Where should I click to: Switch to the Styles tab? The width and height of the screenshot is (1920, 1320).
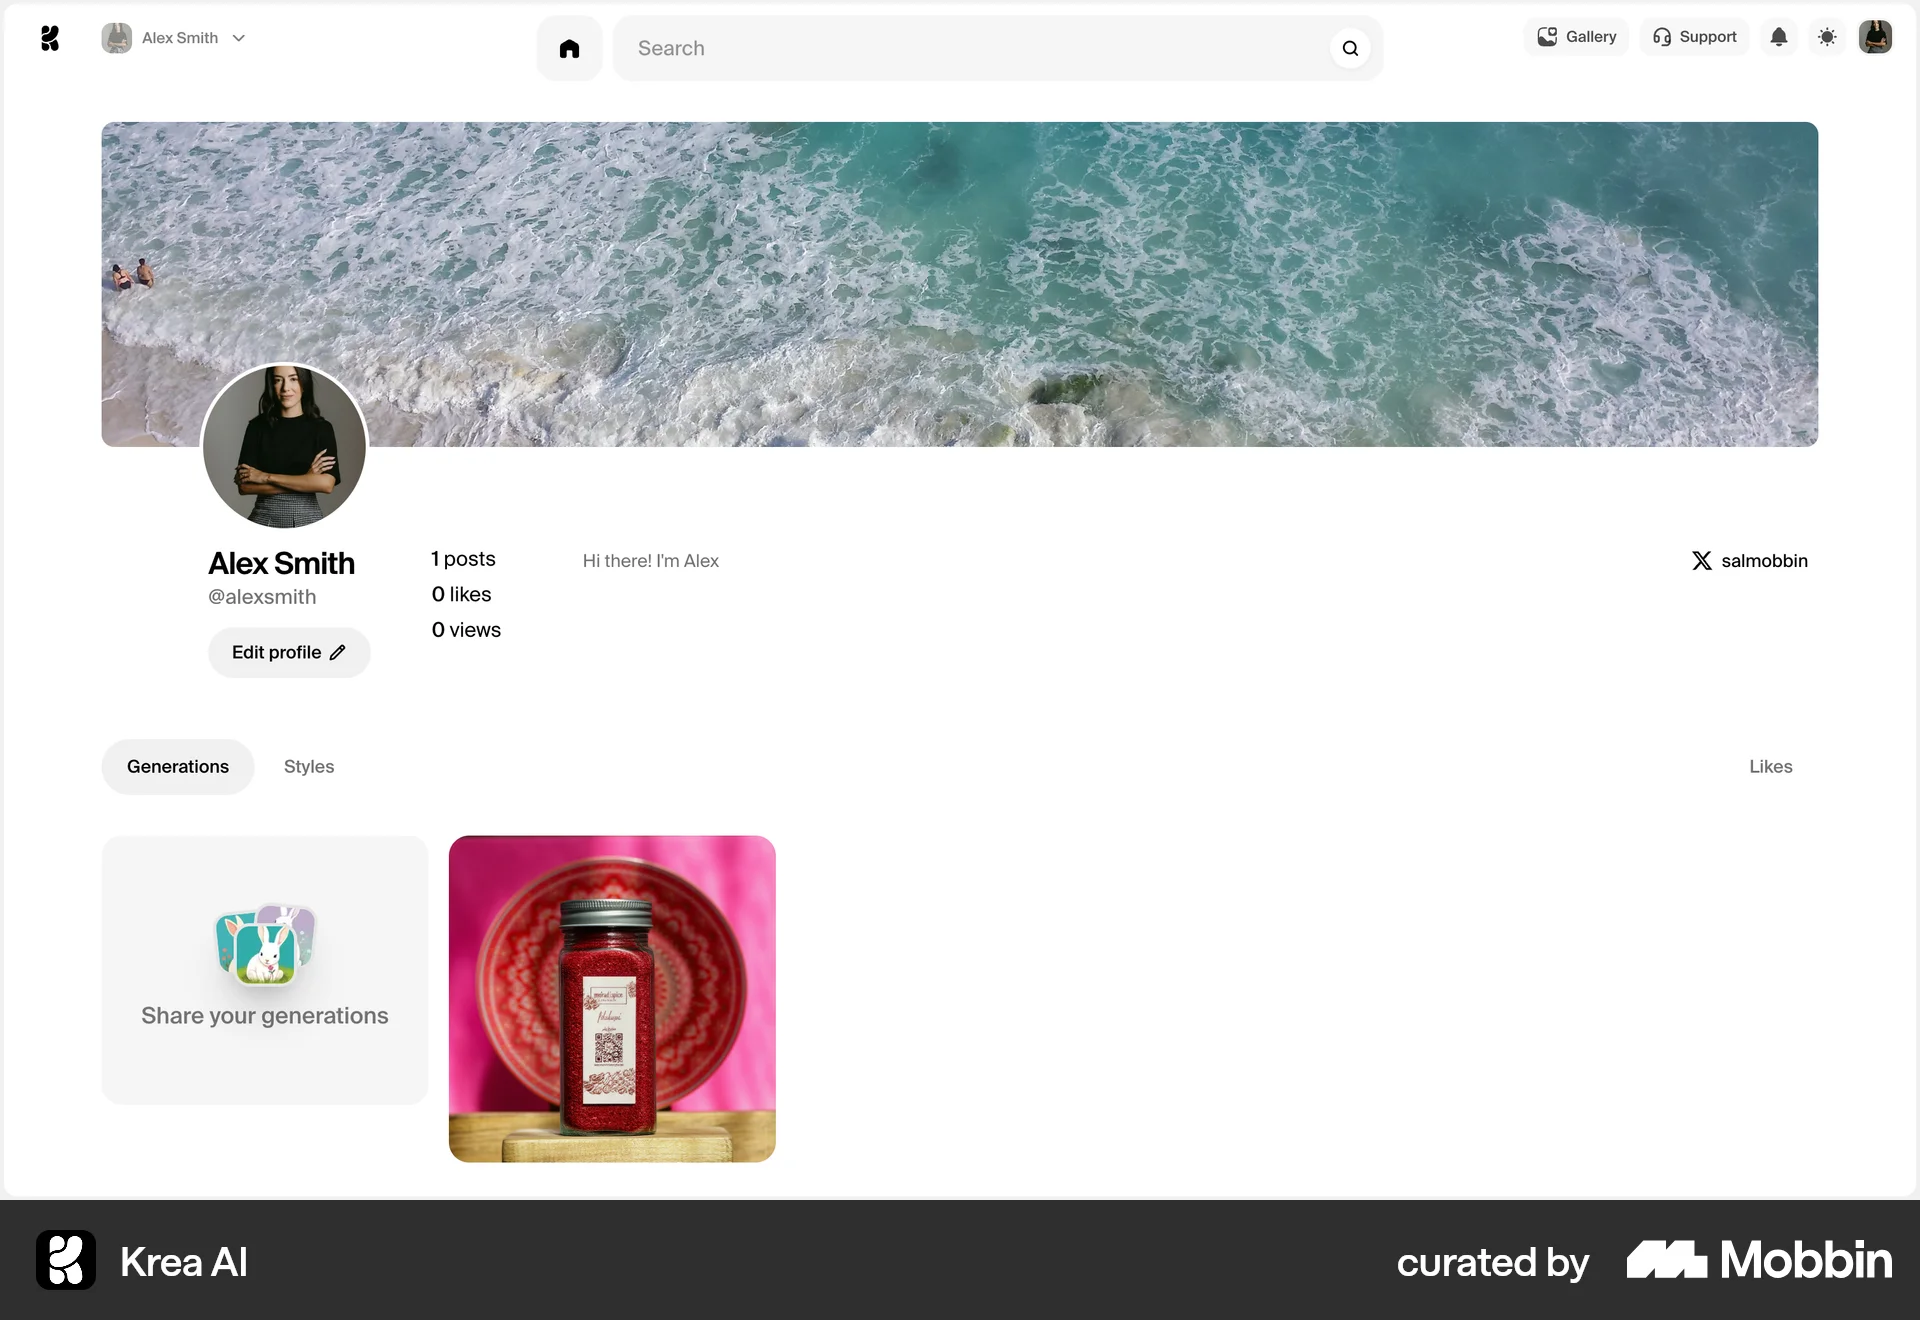[308, 766]
